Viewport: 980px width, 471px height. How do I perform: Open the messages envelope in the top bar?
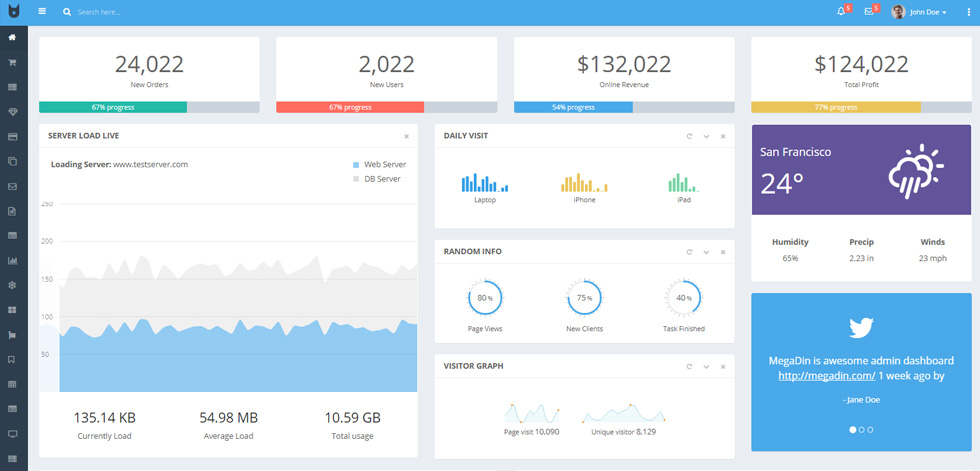[x=869, y=12]
